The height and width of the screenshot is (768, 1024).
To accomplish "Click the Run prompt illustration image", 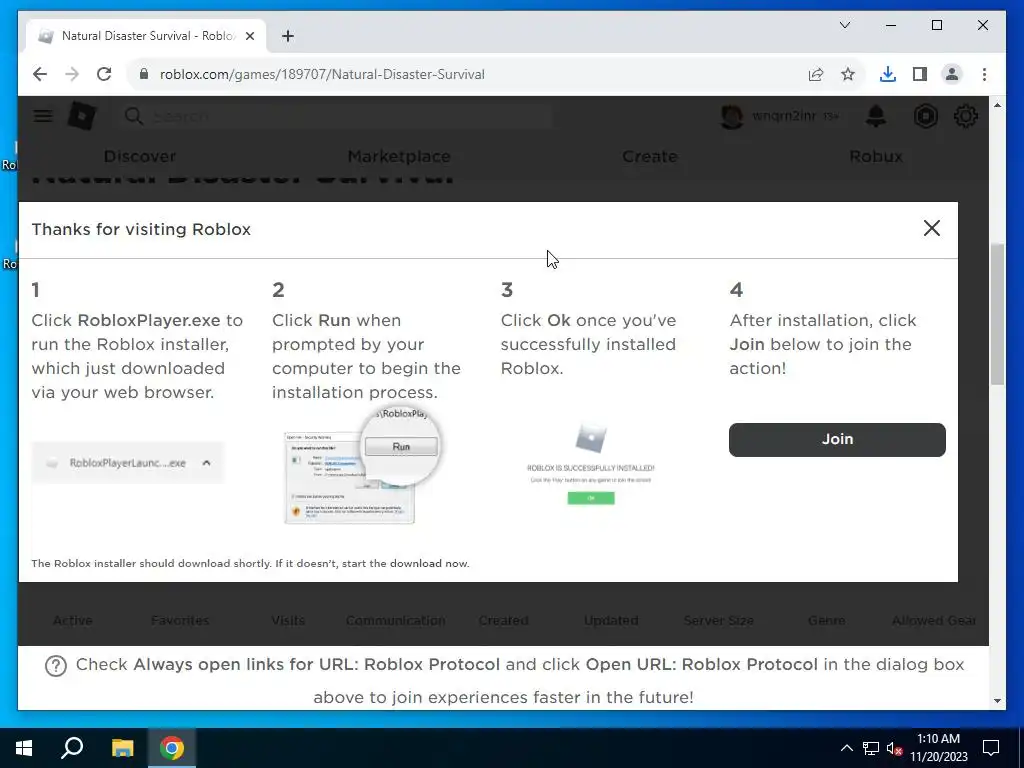I will [362, 466].
